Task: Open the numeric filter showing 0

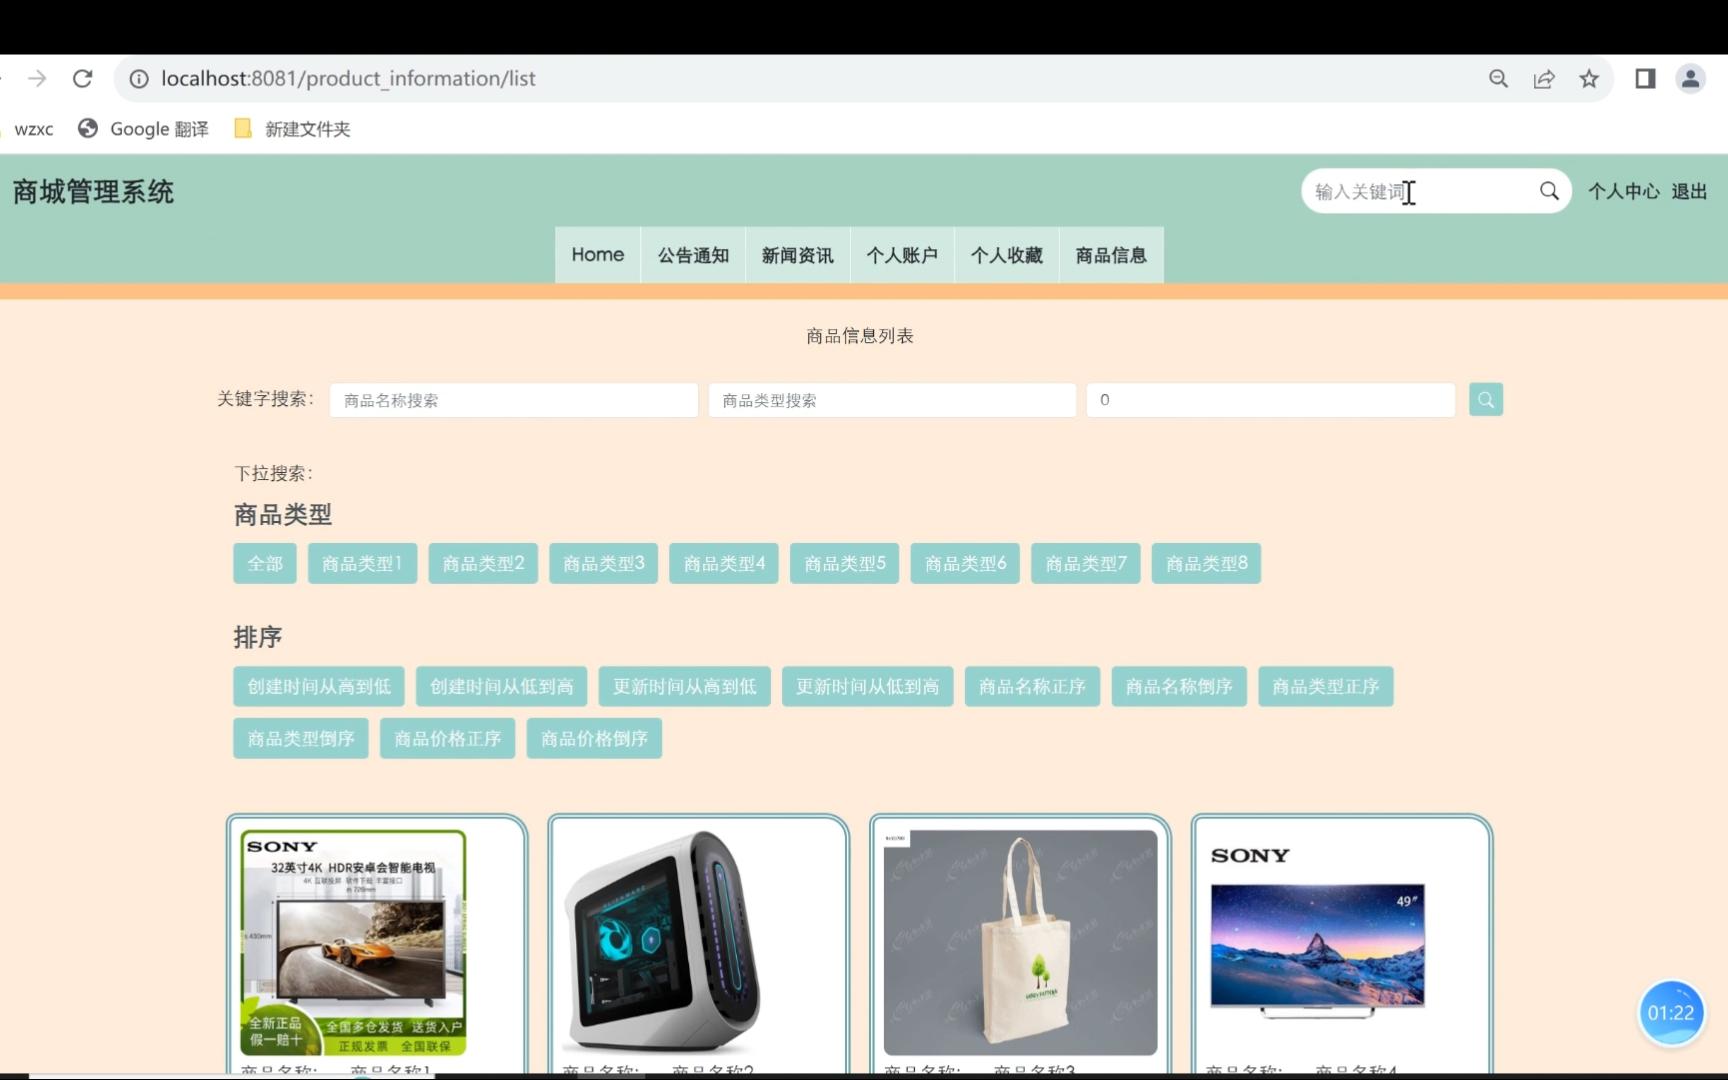Action: coord(1270,399)
